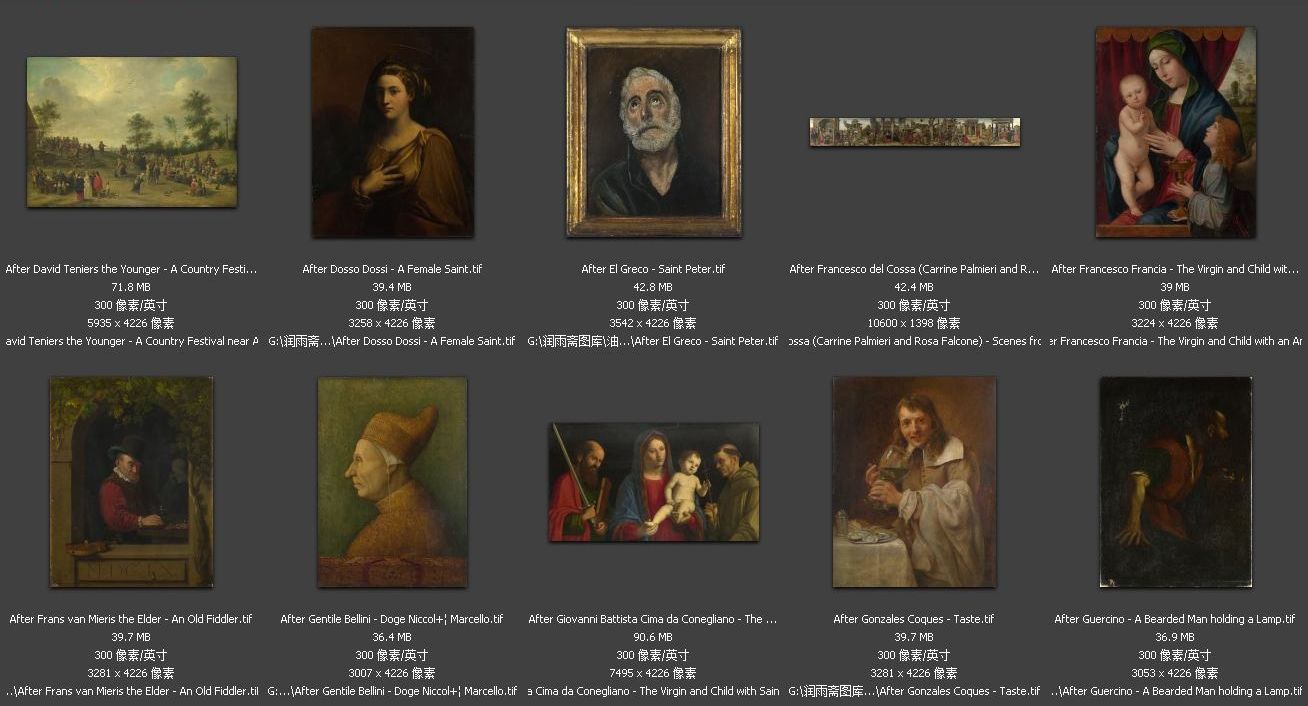Select the wide Francesco del Cossa strip thumbnail
Screen dimensions: 1308x706
[915, 132]
